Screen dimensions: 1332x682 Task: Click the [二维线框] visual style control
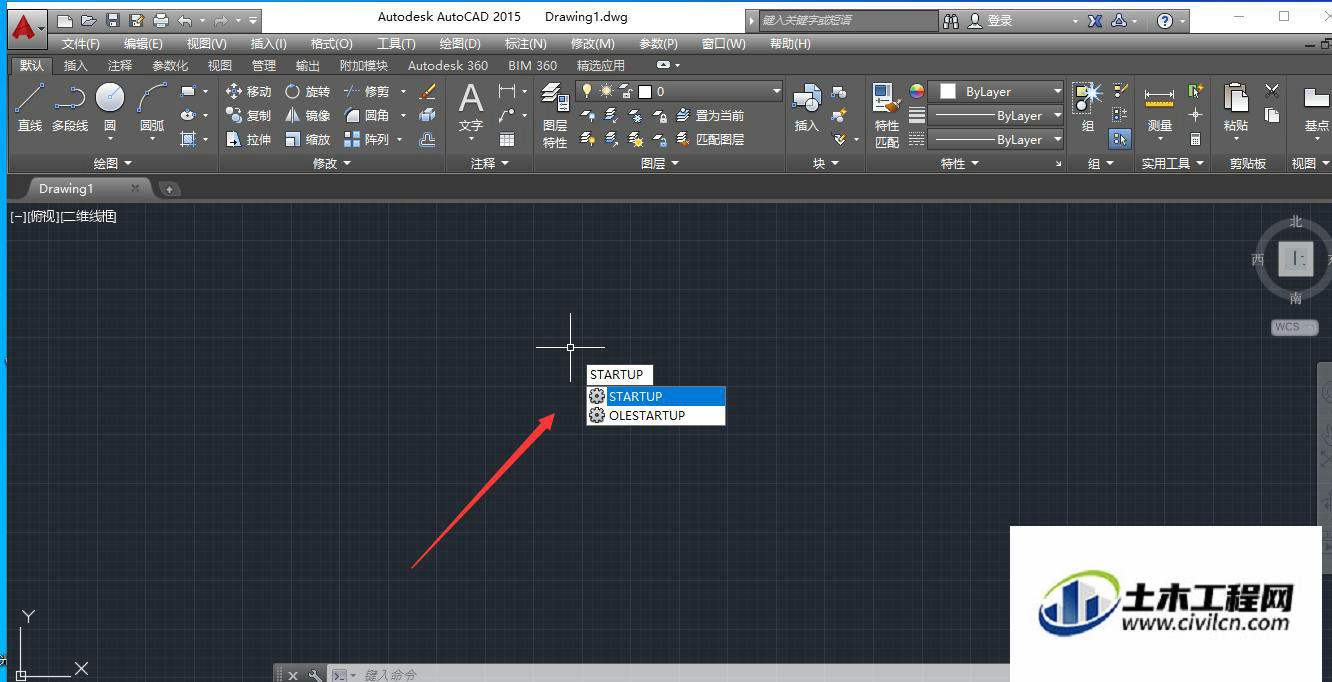pyautogui.click(x=89, y=216)
